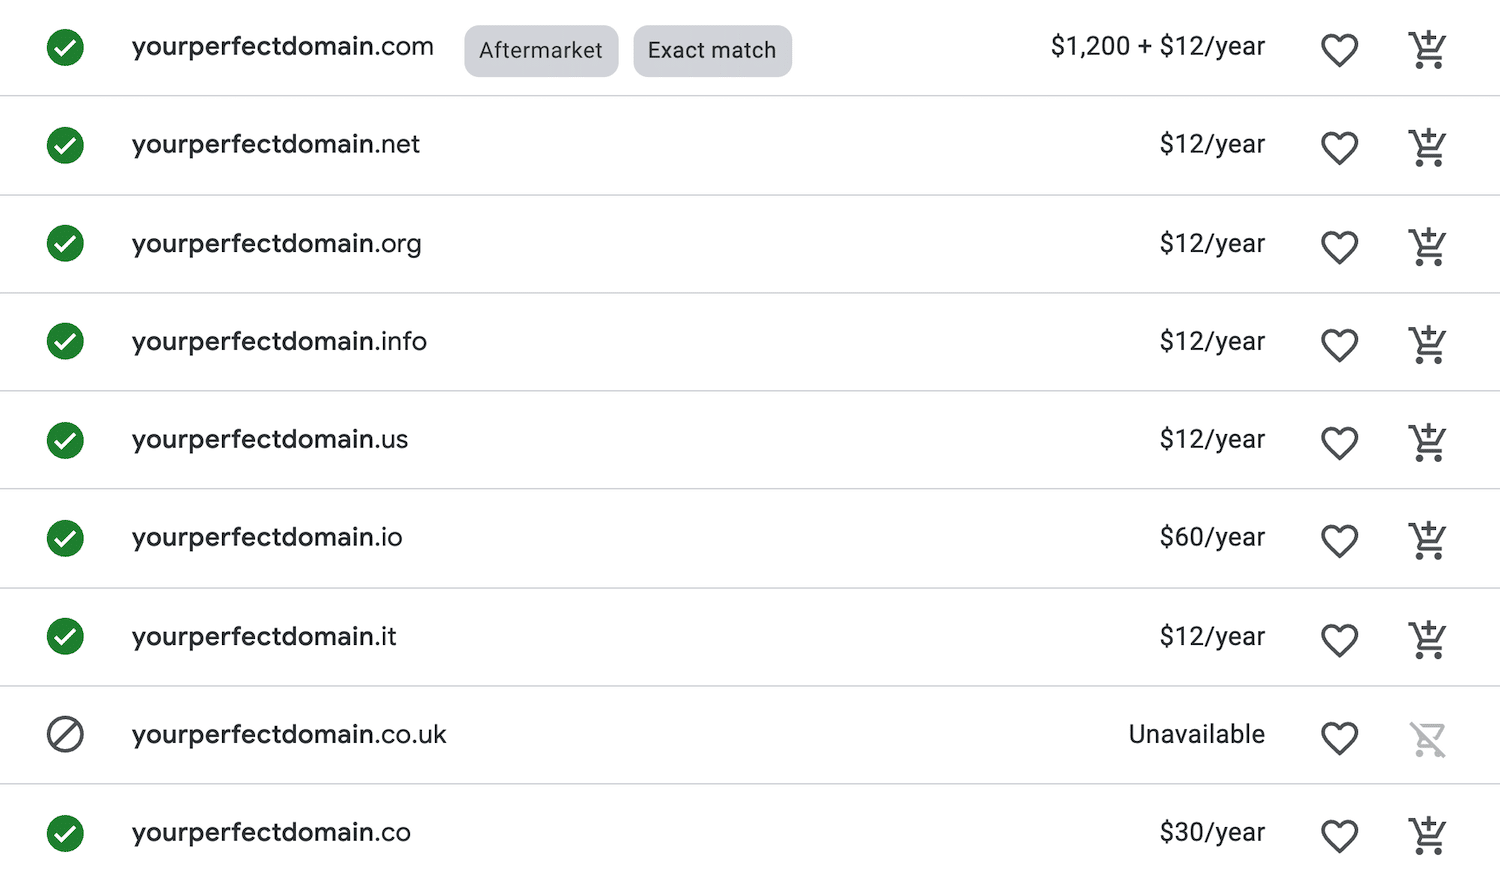Add yourperfectdomain.io to the cart
This screenshot has width=1500, height=878.
tap(1428, 538)
